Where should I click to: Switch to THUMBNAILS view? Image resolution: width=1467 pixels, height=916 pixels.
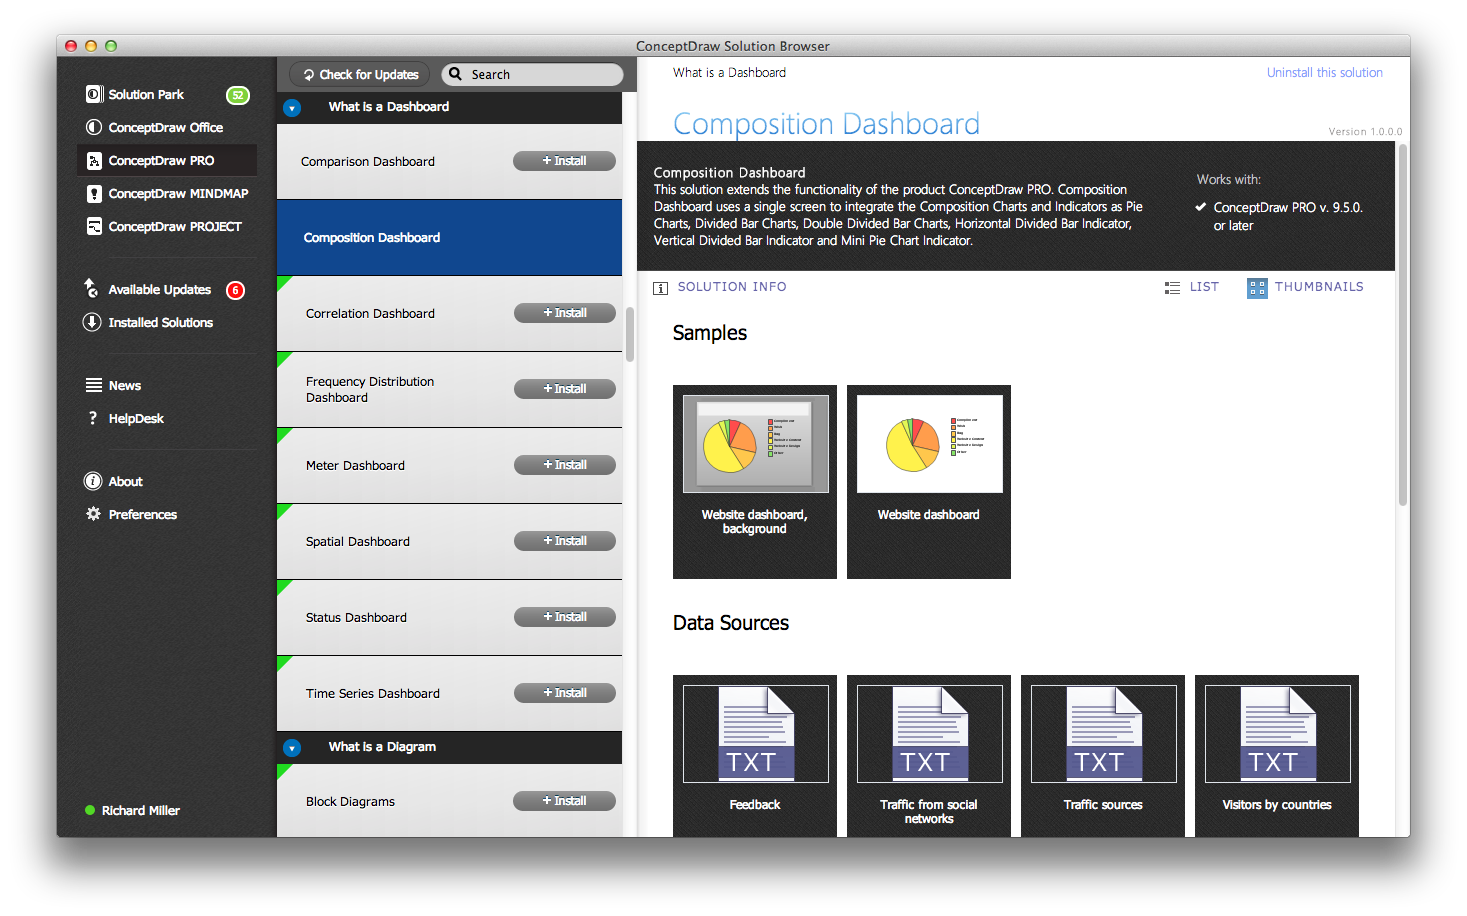pos(1319,287)
